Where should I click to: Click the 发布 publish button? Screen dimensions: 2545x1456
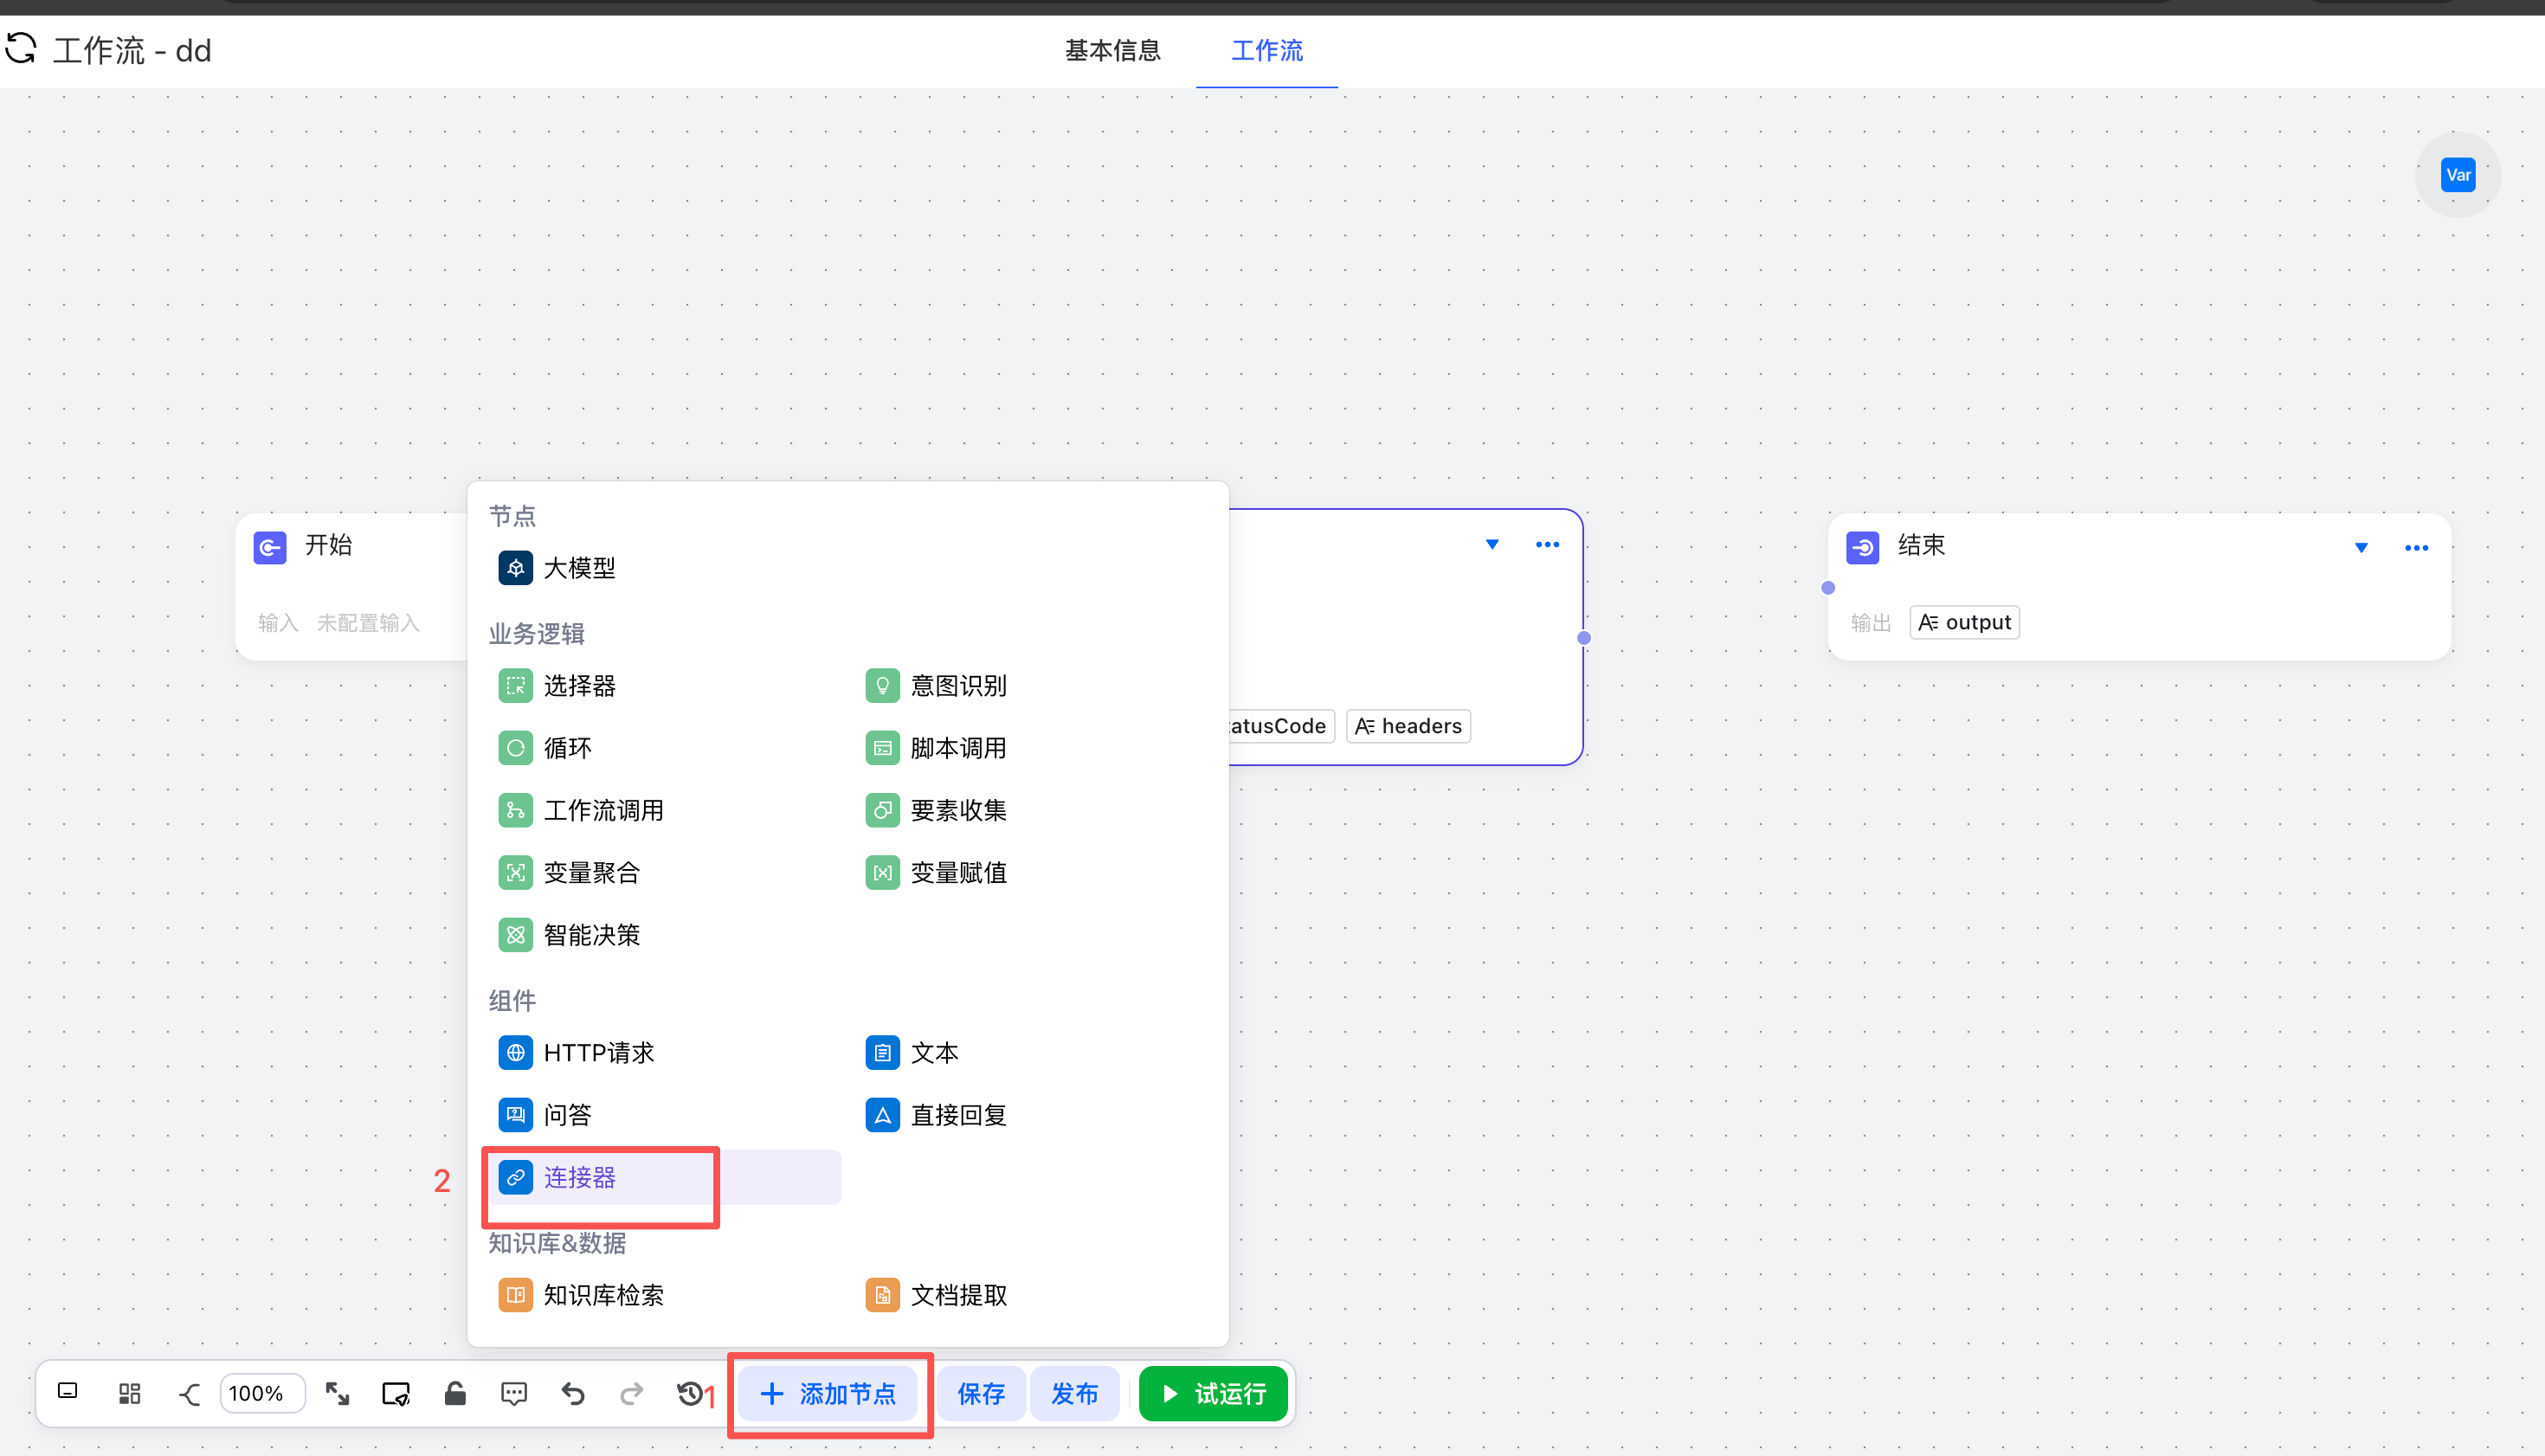point(1074,1393)
